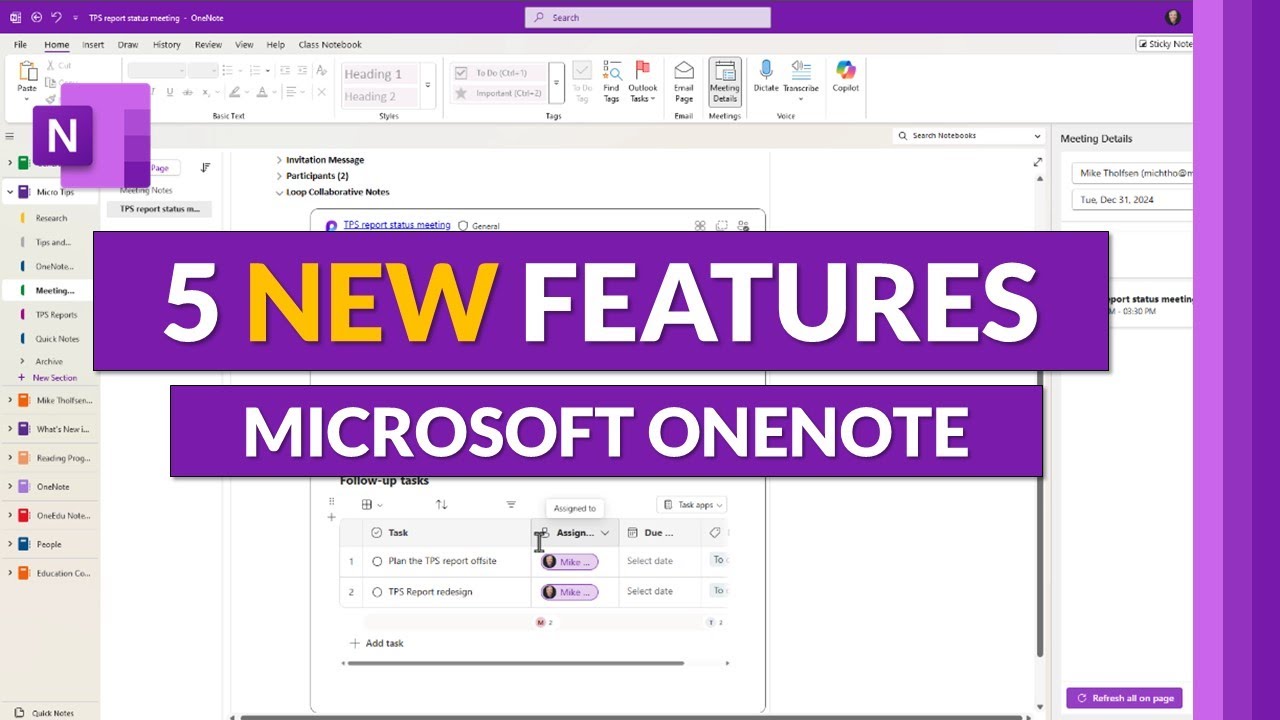The image size is (1280, 720).
Task: Open the TPS Reports section
Action: (56, 315)
